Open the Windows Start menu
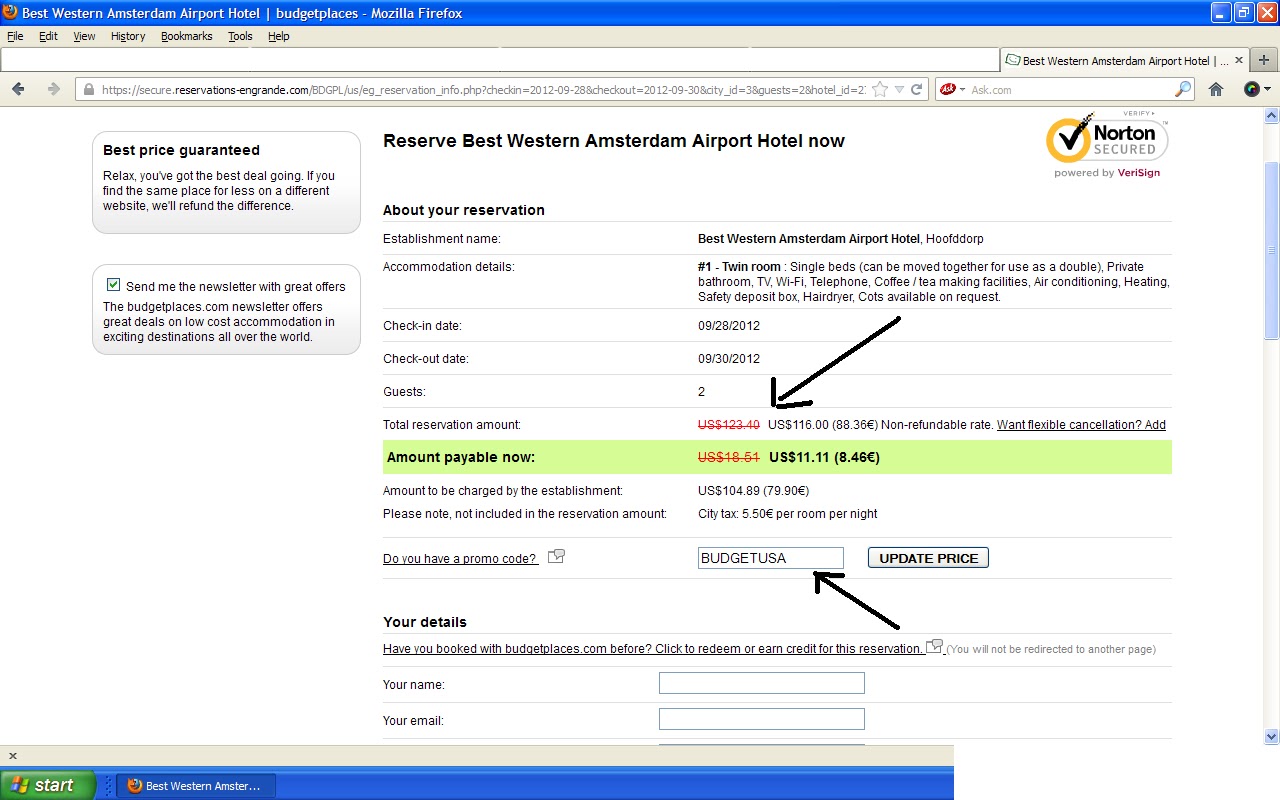 point(48,785)
